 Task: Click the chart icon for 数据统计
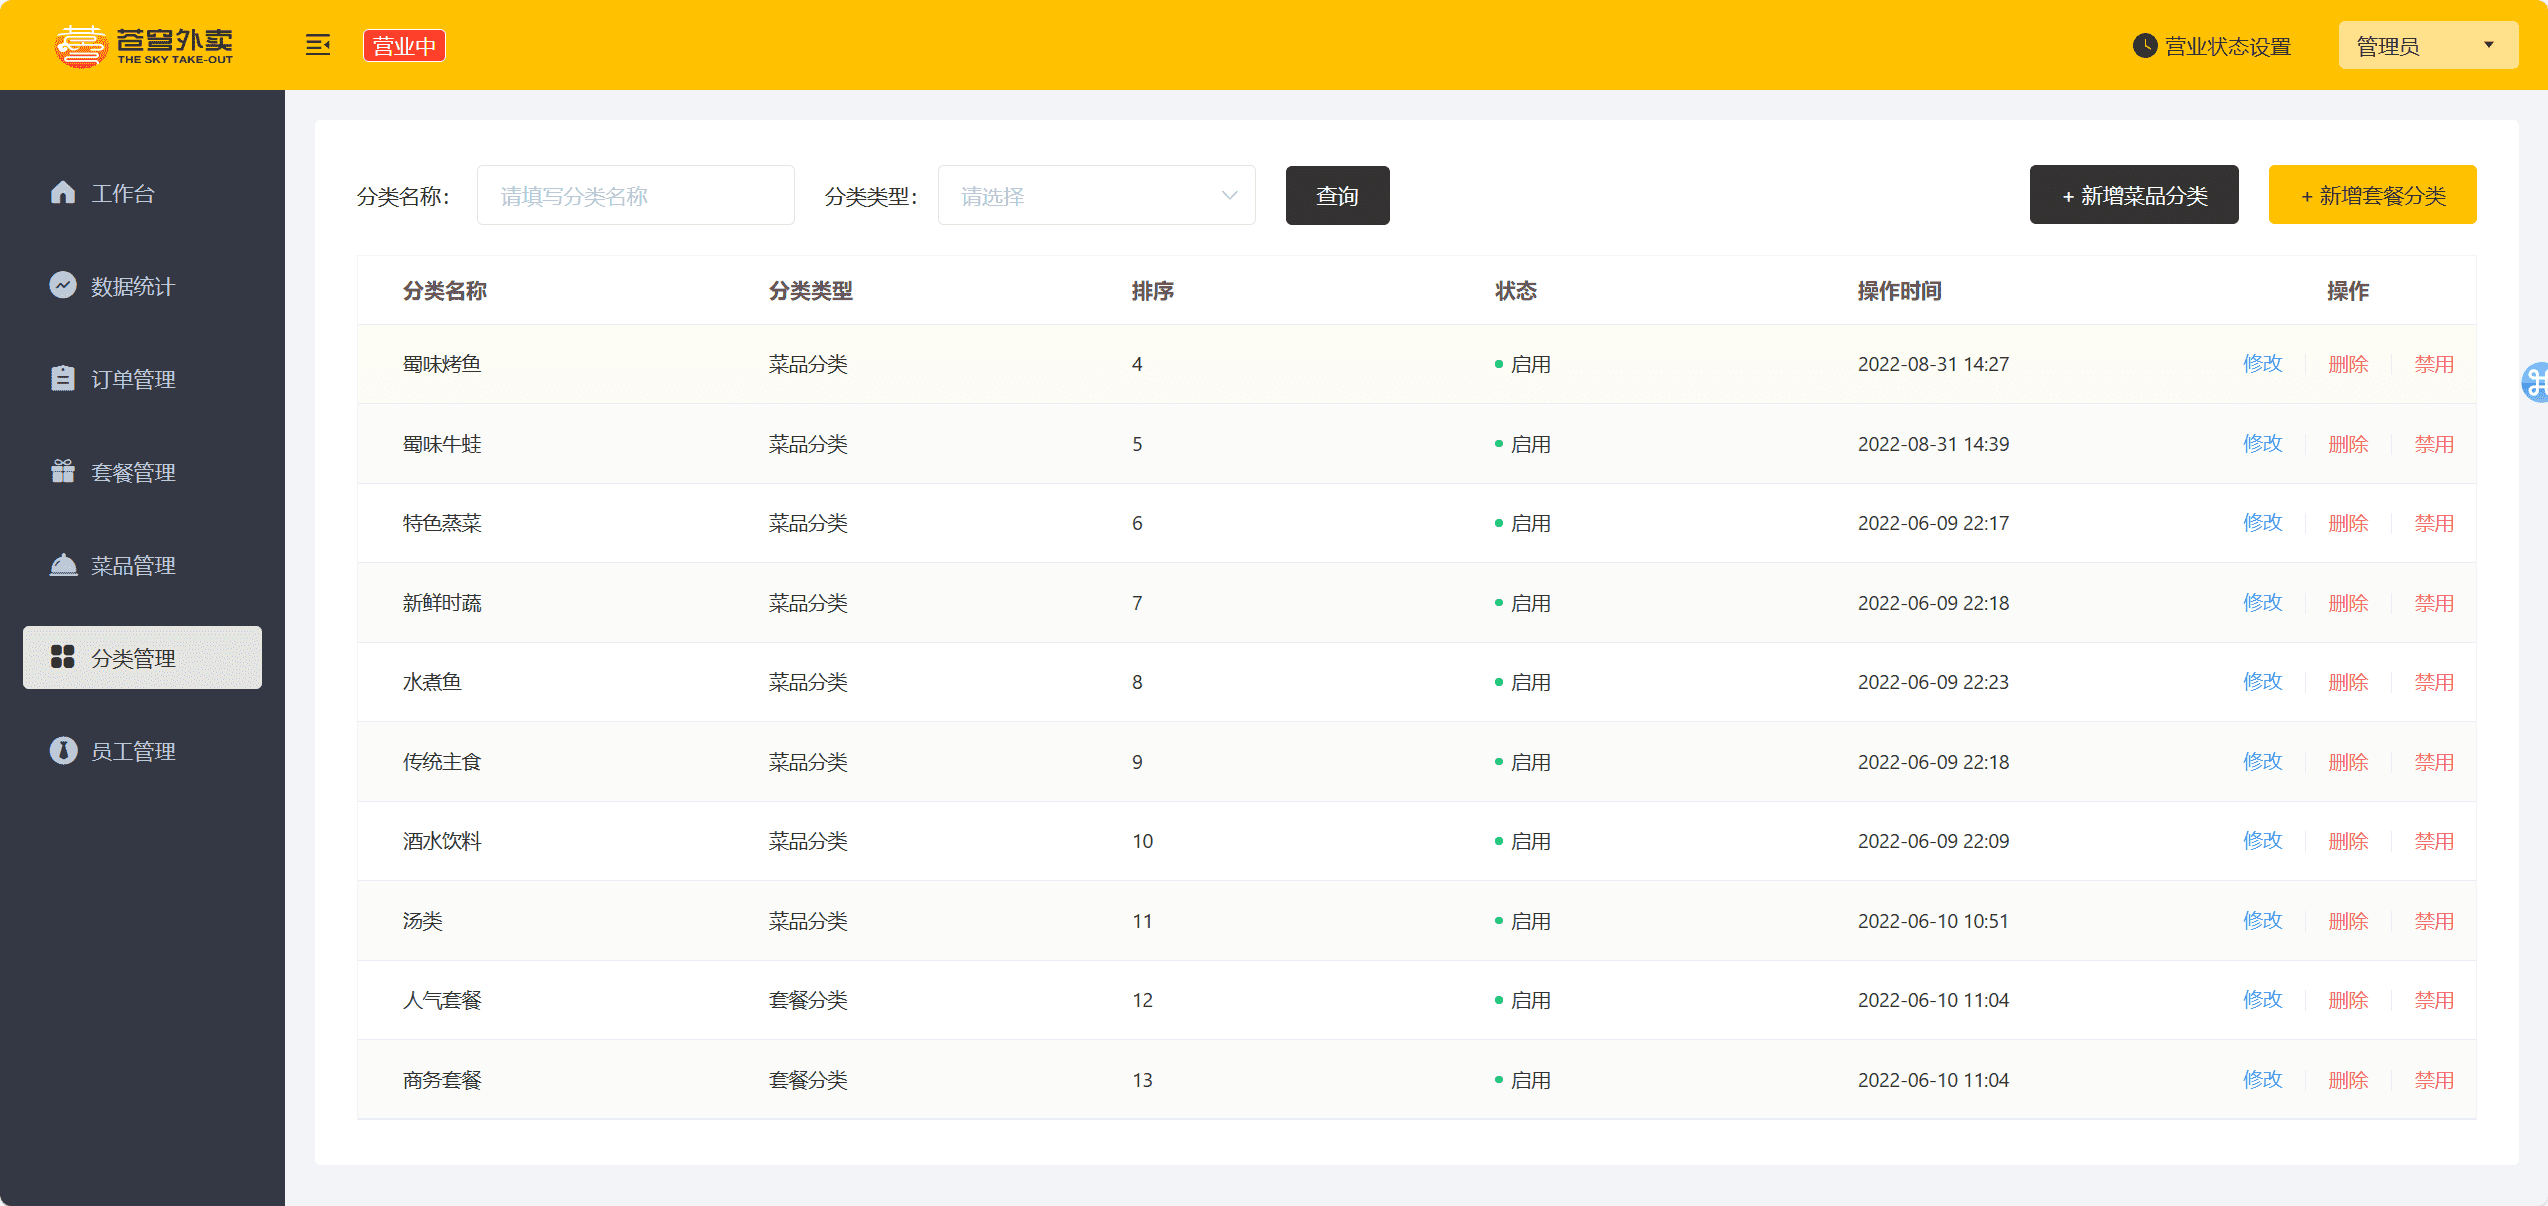63,285
